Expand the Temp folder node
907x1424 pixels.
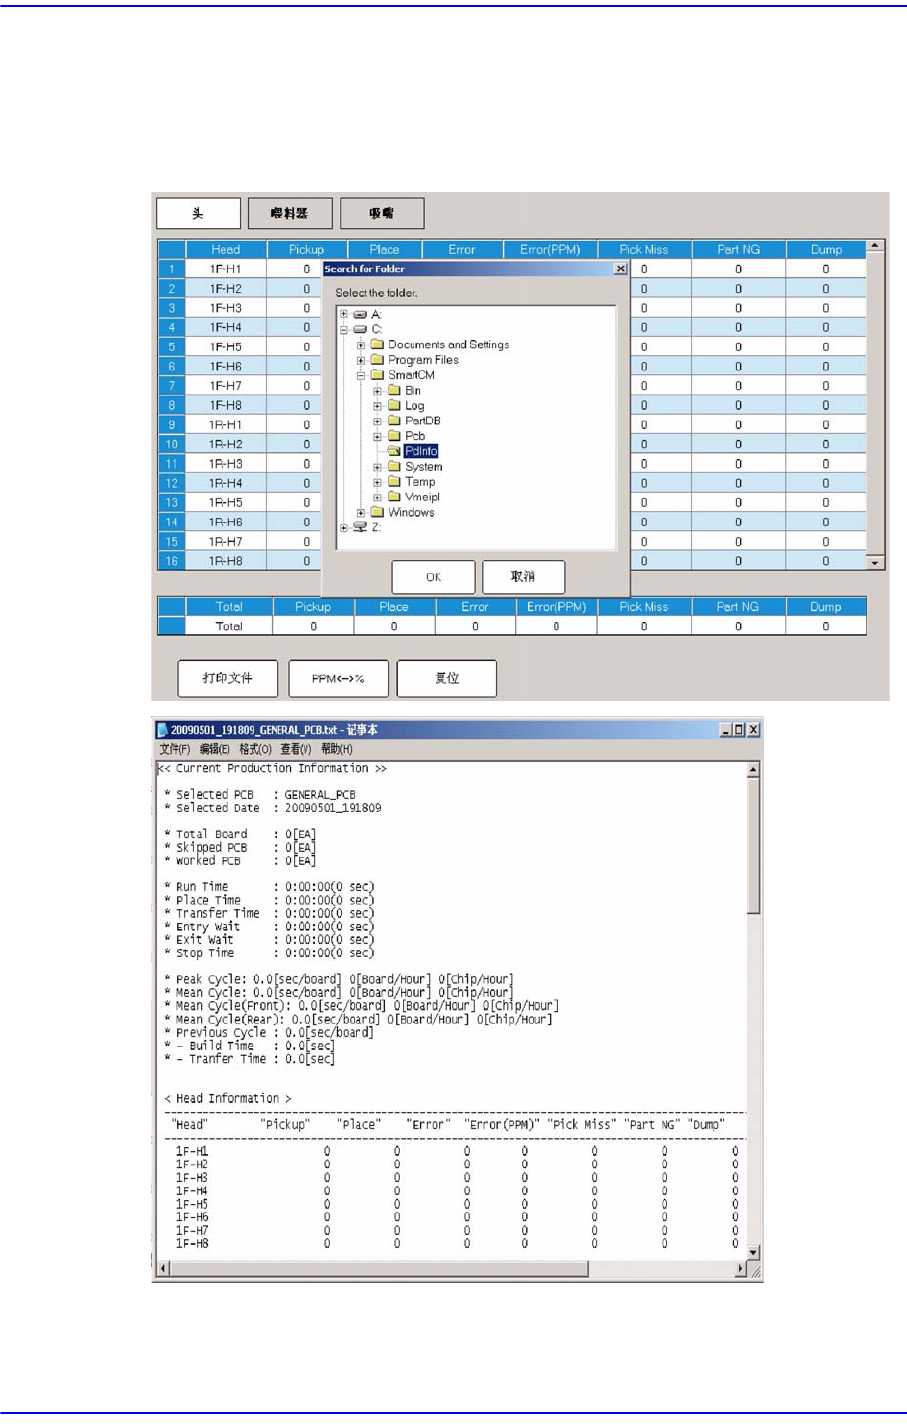378,482
